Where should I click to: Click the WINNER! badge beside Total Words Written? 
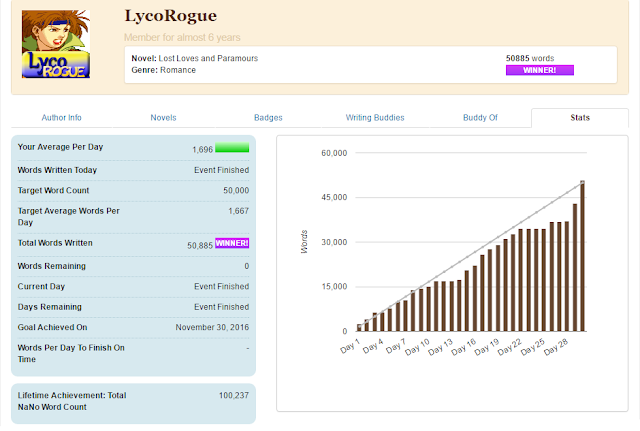tap(232, 243)
